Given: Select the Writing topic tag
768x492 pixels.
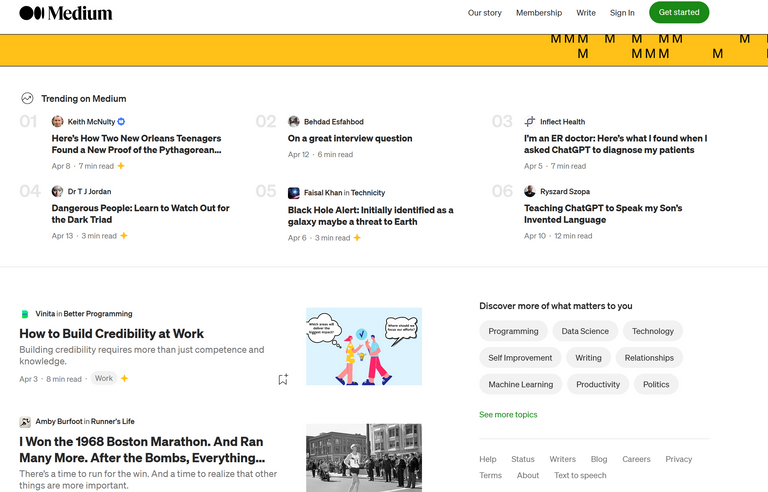Looking at the screenshot, I should [x=588, y=358].
